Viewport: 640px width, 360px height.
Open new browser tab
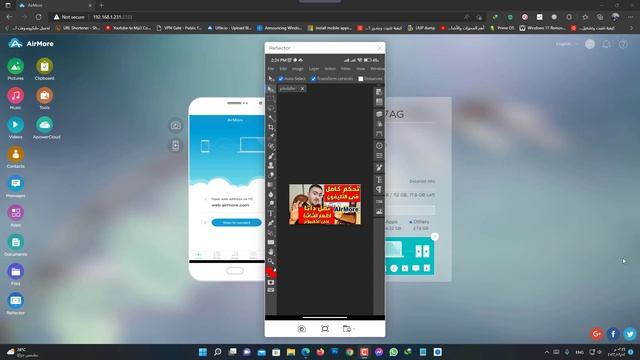click(101, 5)
